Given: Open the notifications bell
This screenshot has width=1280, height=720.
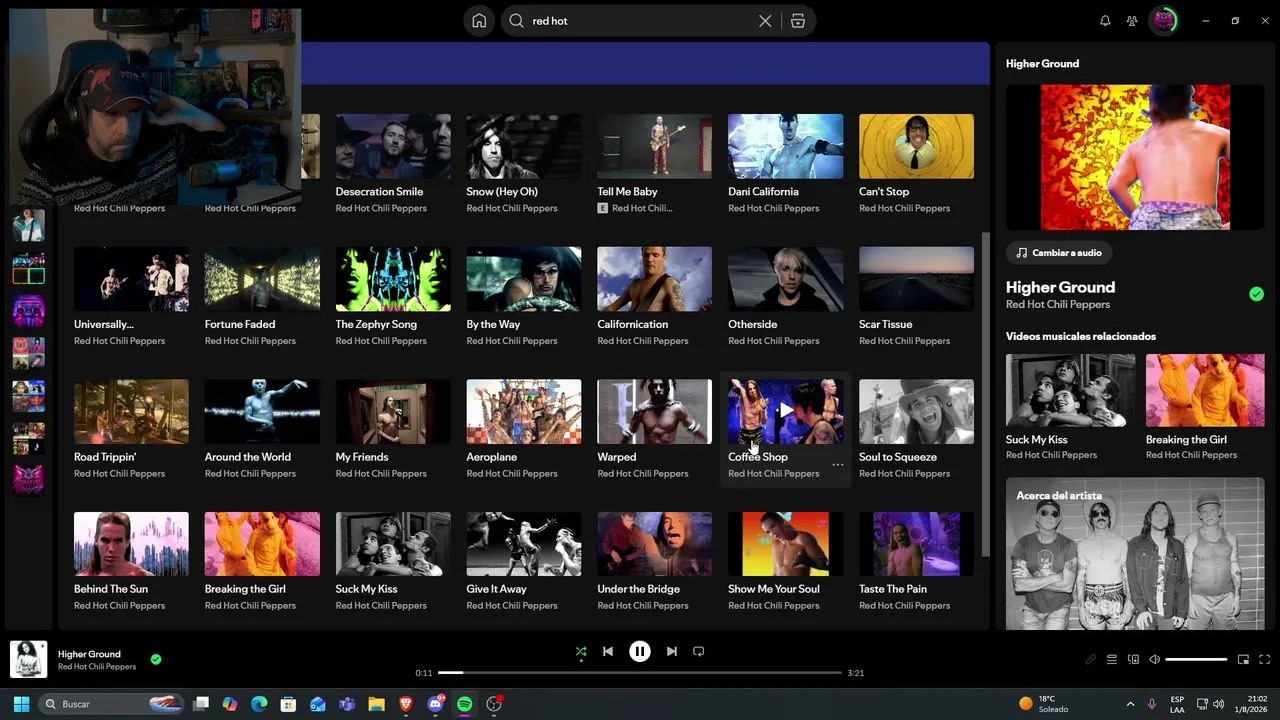Looking at the screenshot, I should (1105, 21).
